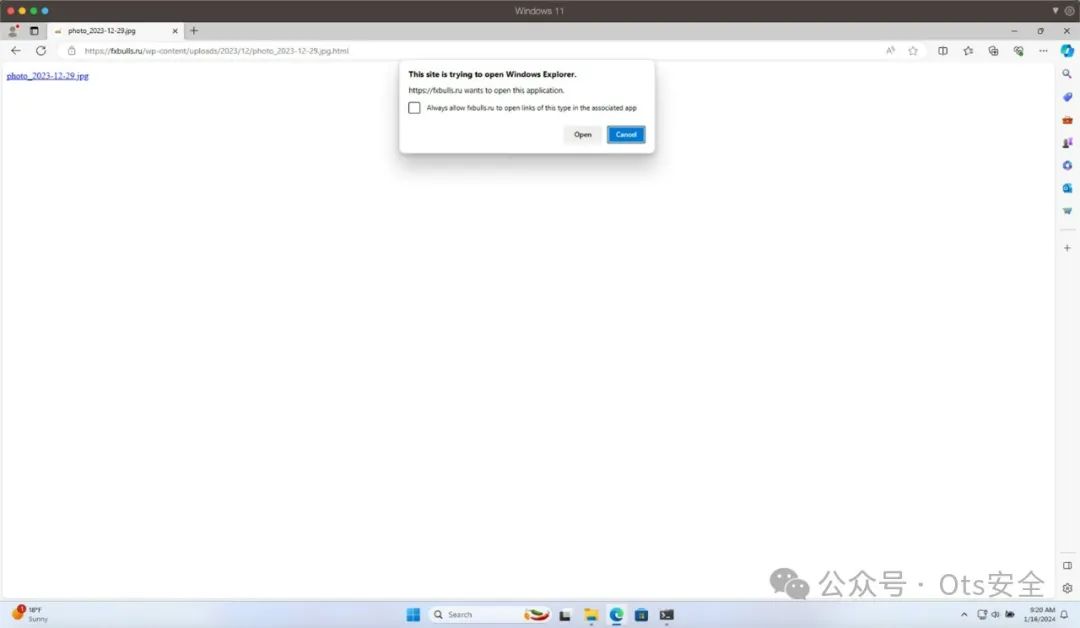Open Outlook in the sidebar
The height and width of the screenshot is (628, 1080).
point(1067,188)
